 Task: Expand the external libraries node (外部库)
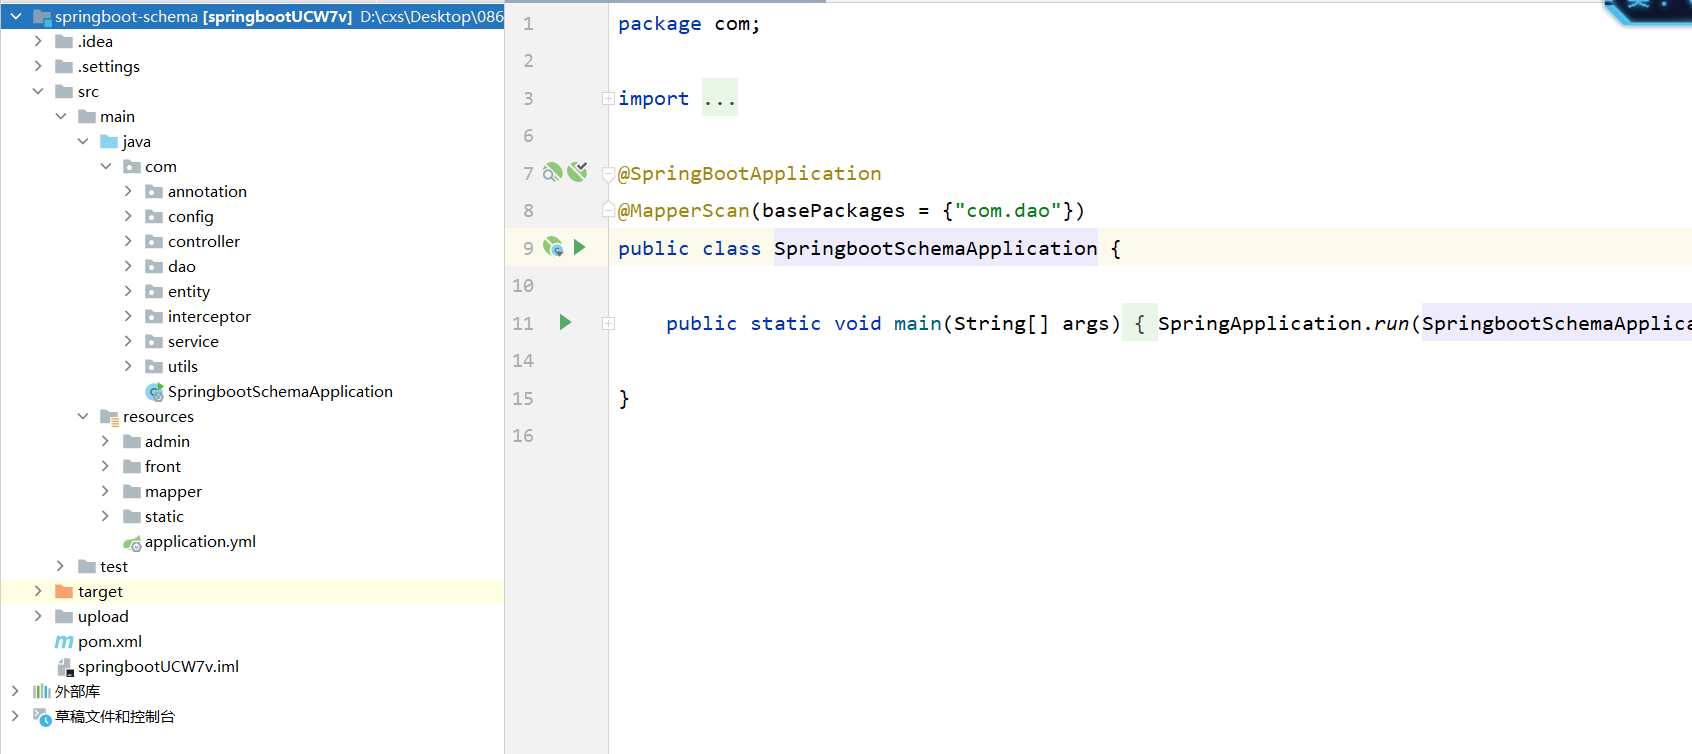pos(16,691)
